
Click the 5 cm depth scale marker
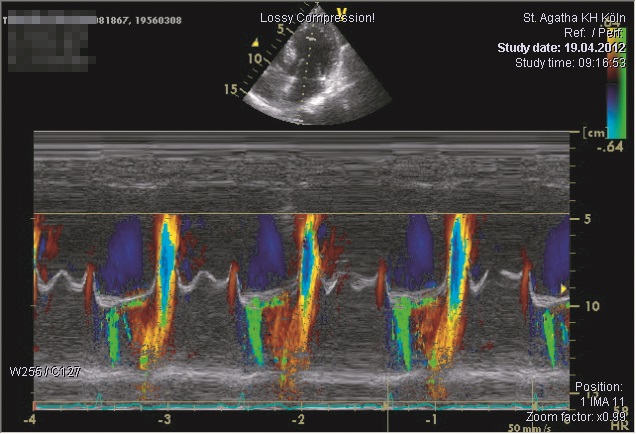pyautogui.click(x=590, y=218)
